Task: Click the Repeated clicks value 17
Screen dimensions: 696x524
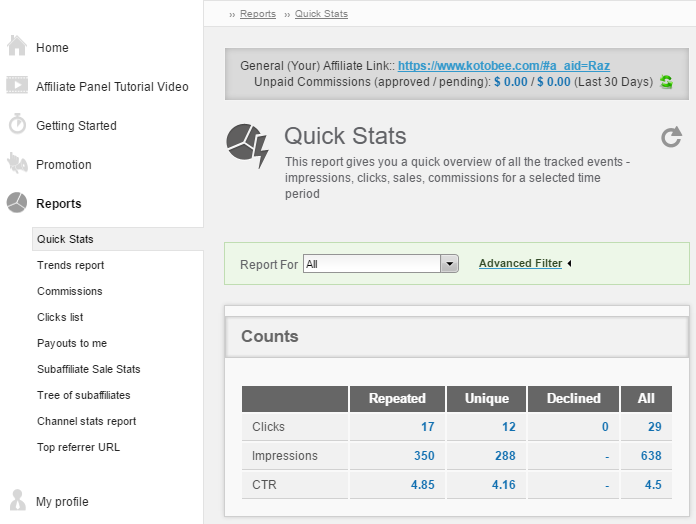Action: click(x=427, y=427)
